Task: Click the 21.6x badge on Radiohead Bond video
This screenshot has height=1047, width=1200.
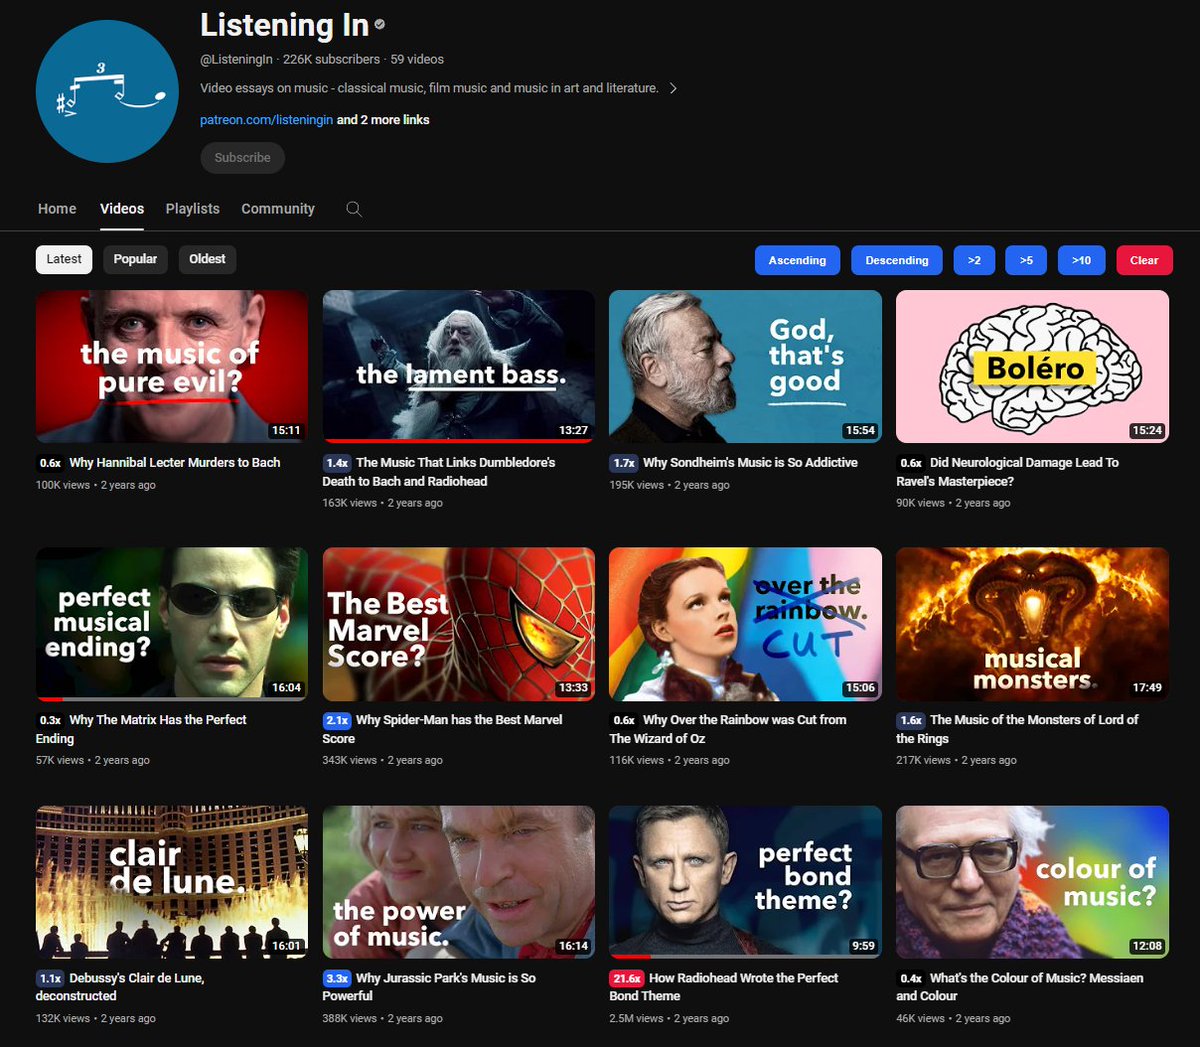Action: (627, 978)
